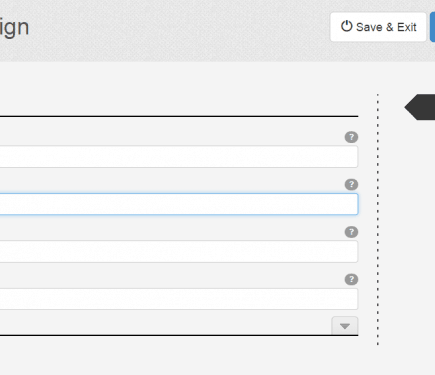
Task: Show help tooltip for the third field
Action: [x=351, y=232]
